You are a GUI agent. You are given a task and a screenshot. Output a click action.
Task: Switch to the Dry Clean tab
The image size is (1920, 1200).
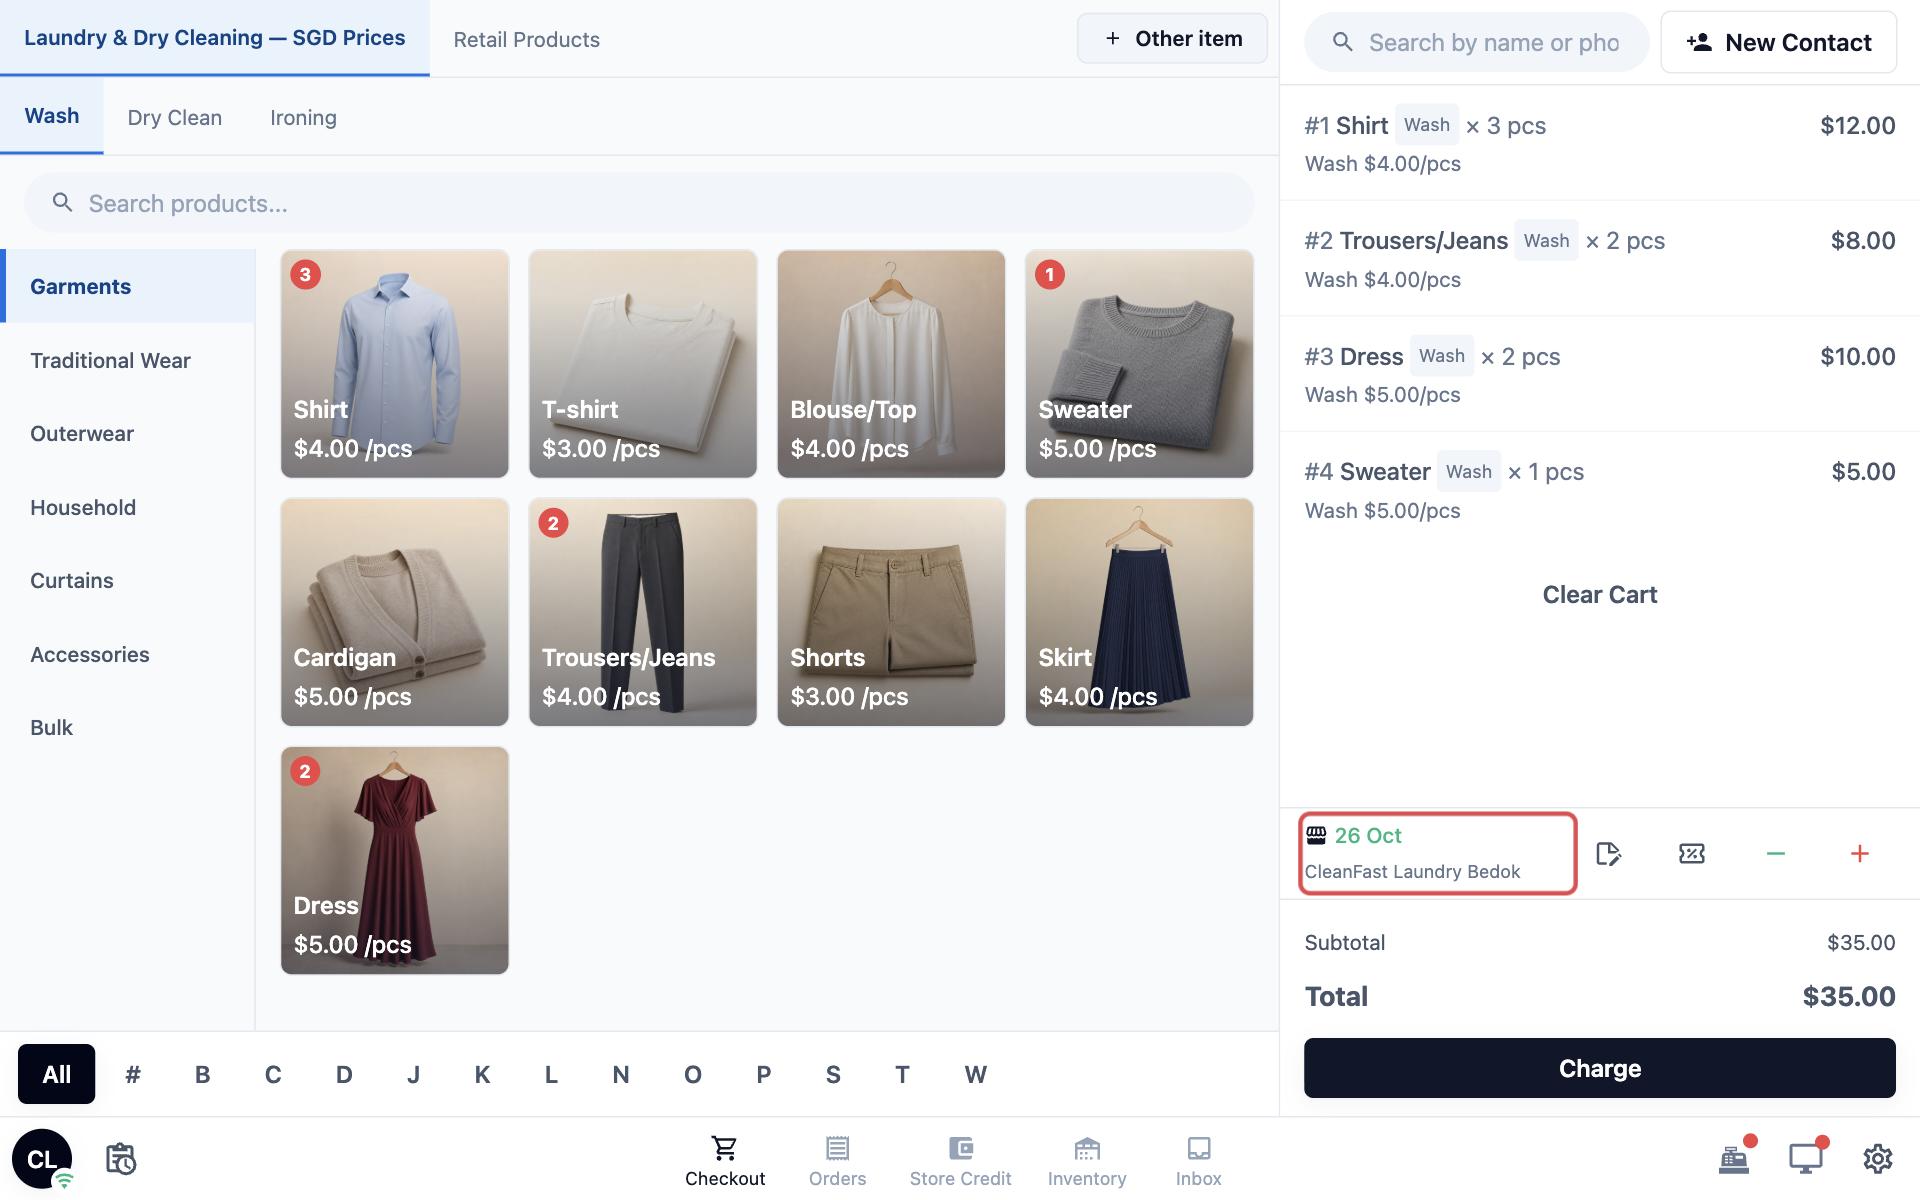(x=175, y=118)
